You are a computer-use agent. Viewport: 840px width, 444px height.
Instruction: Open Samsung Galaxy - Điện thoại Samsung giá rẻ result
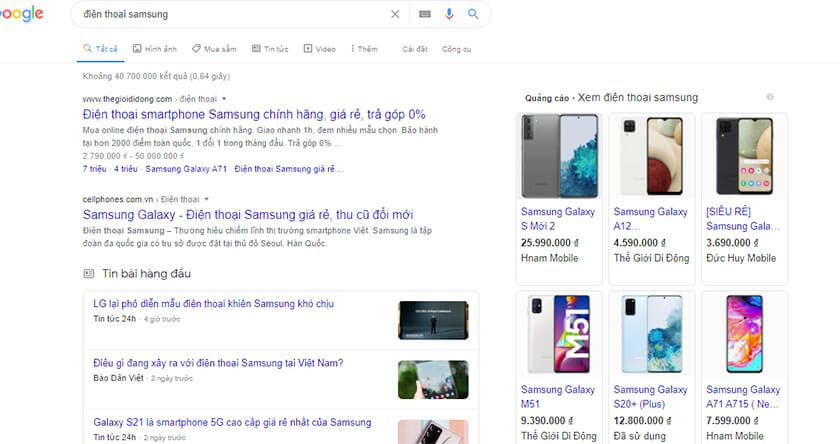248,215
